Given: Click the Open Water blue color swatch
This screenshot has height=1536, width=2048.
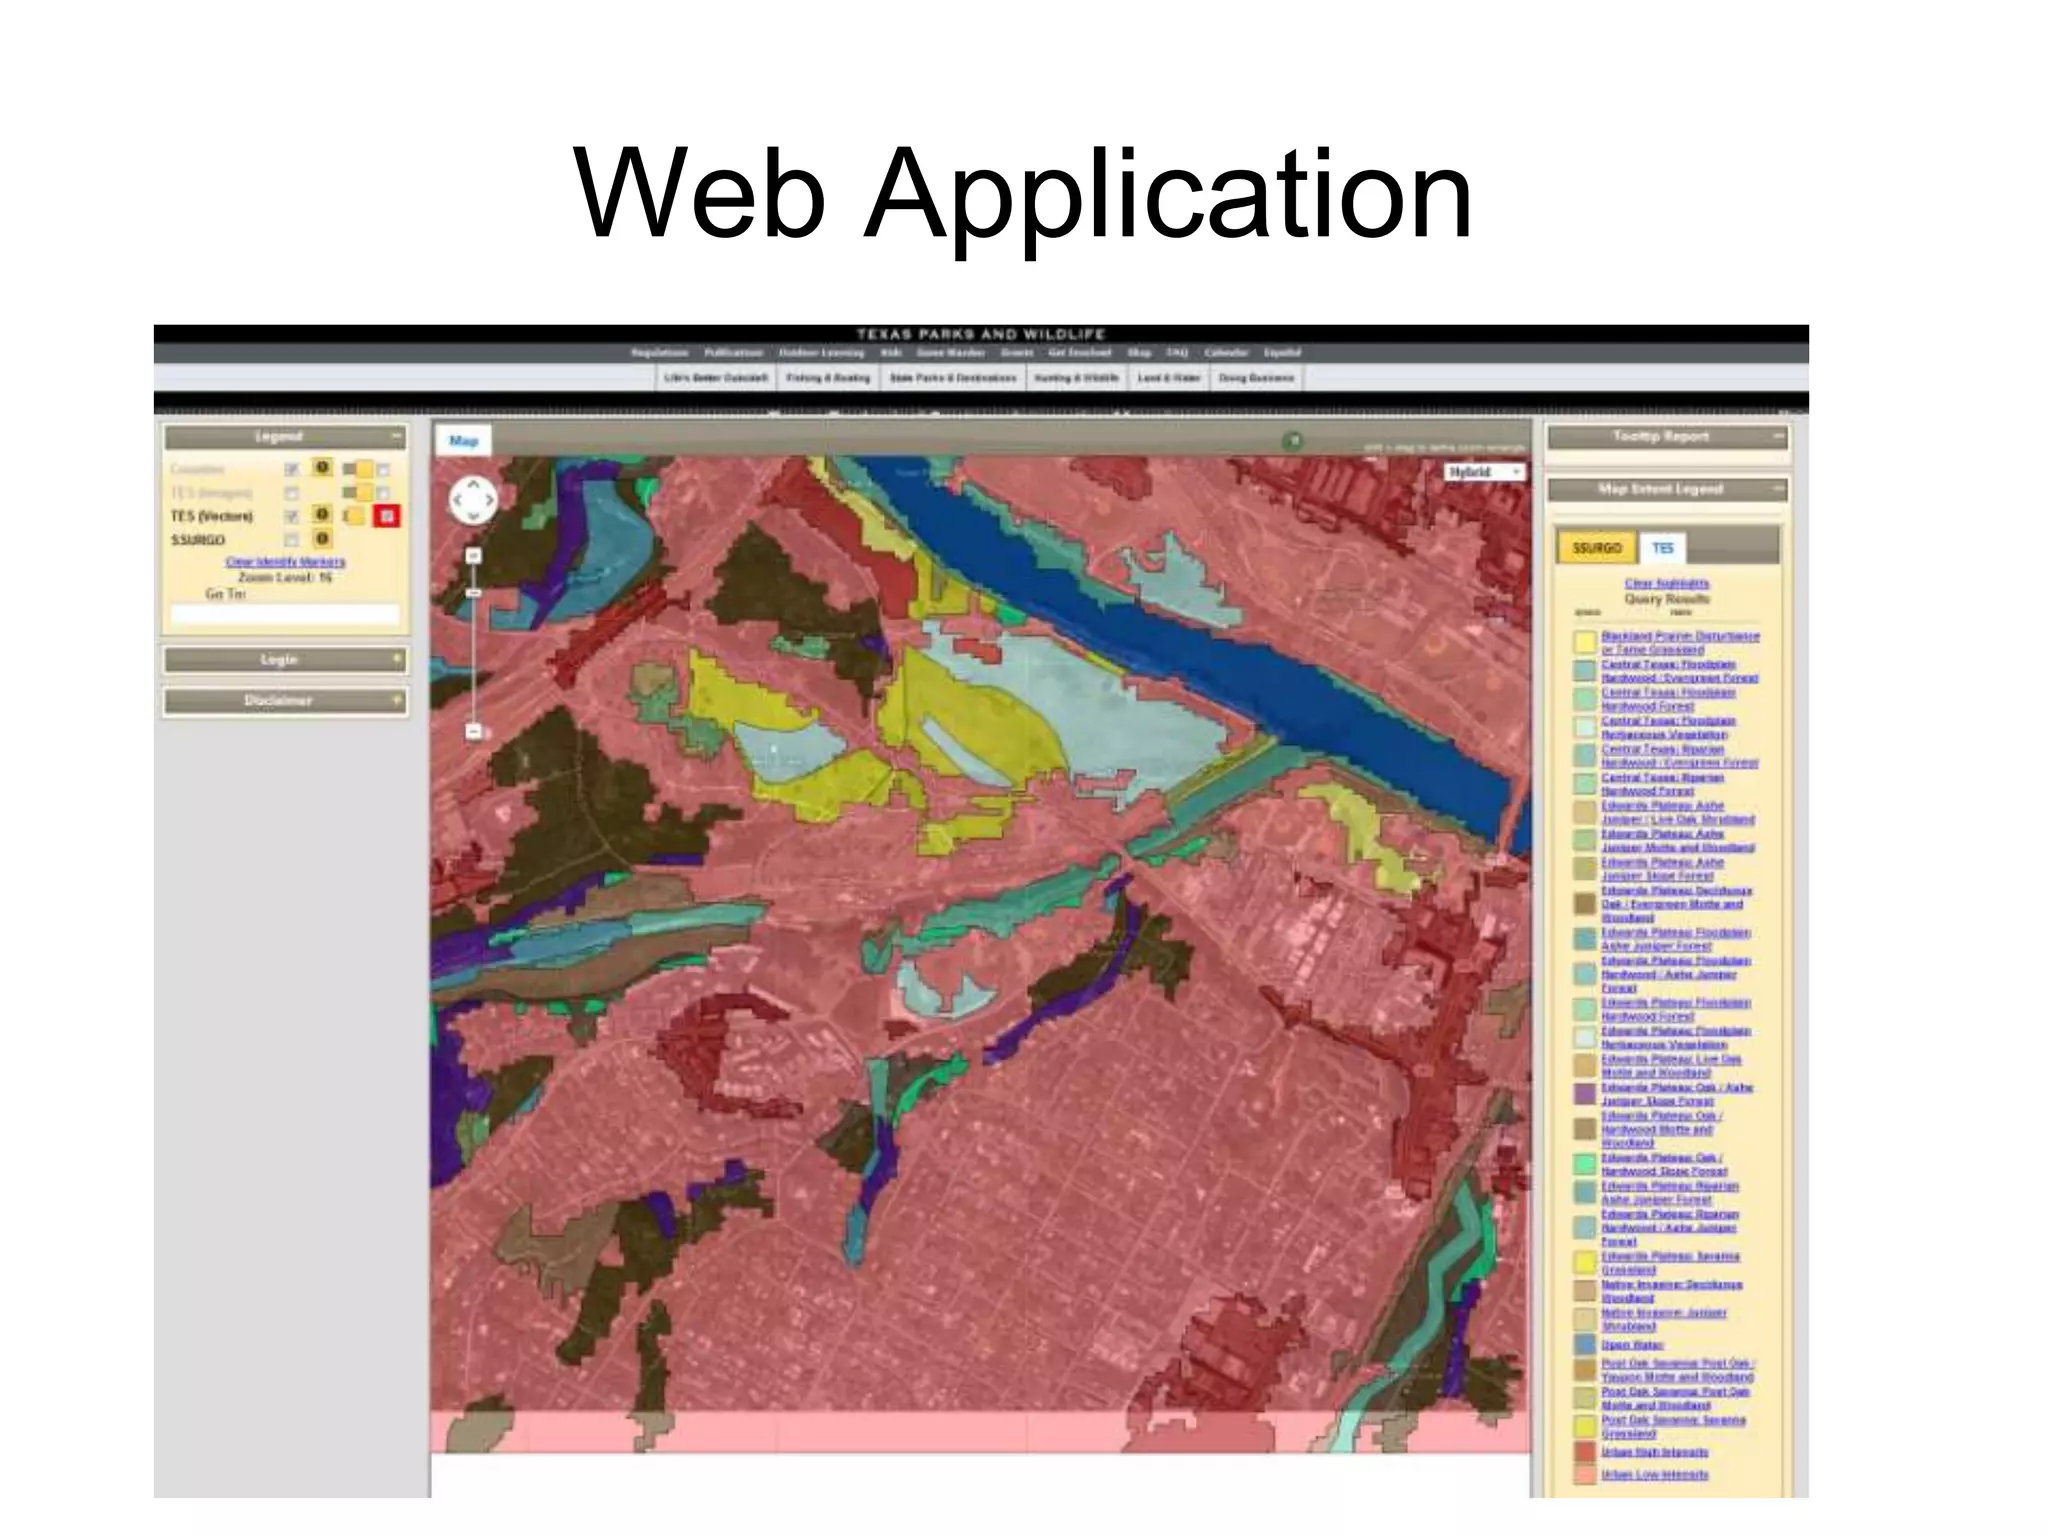Looking at the screenshot, I should click(1584, 1345).
